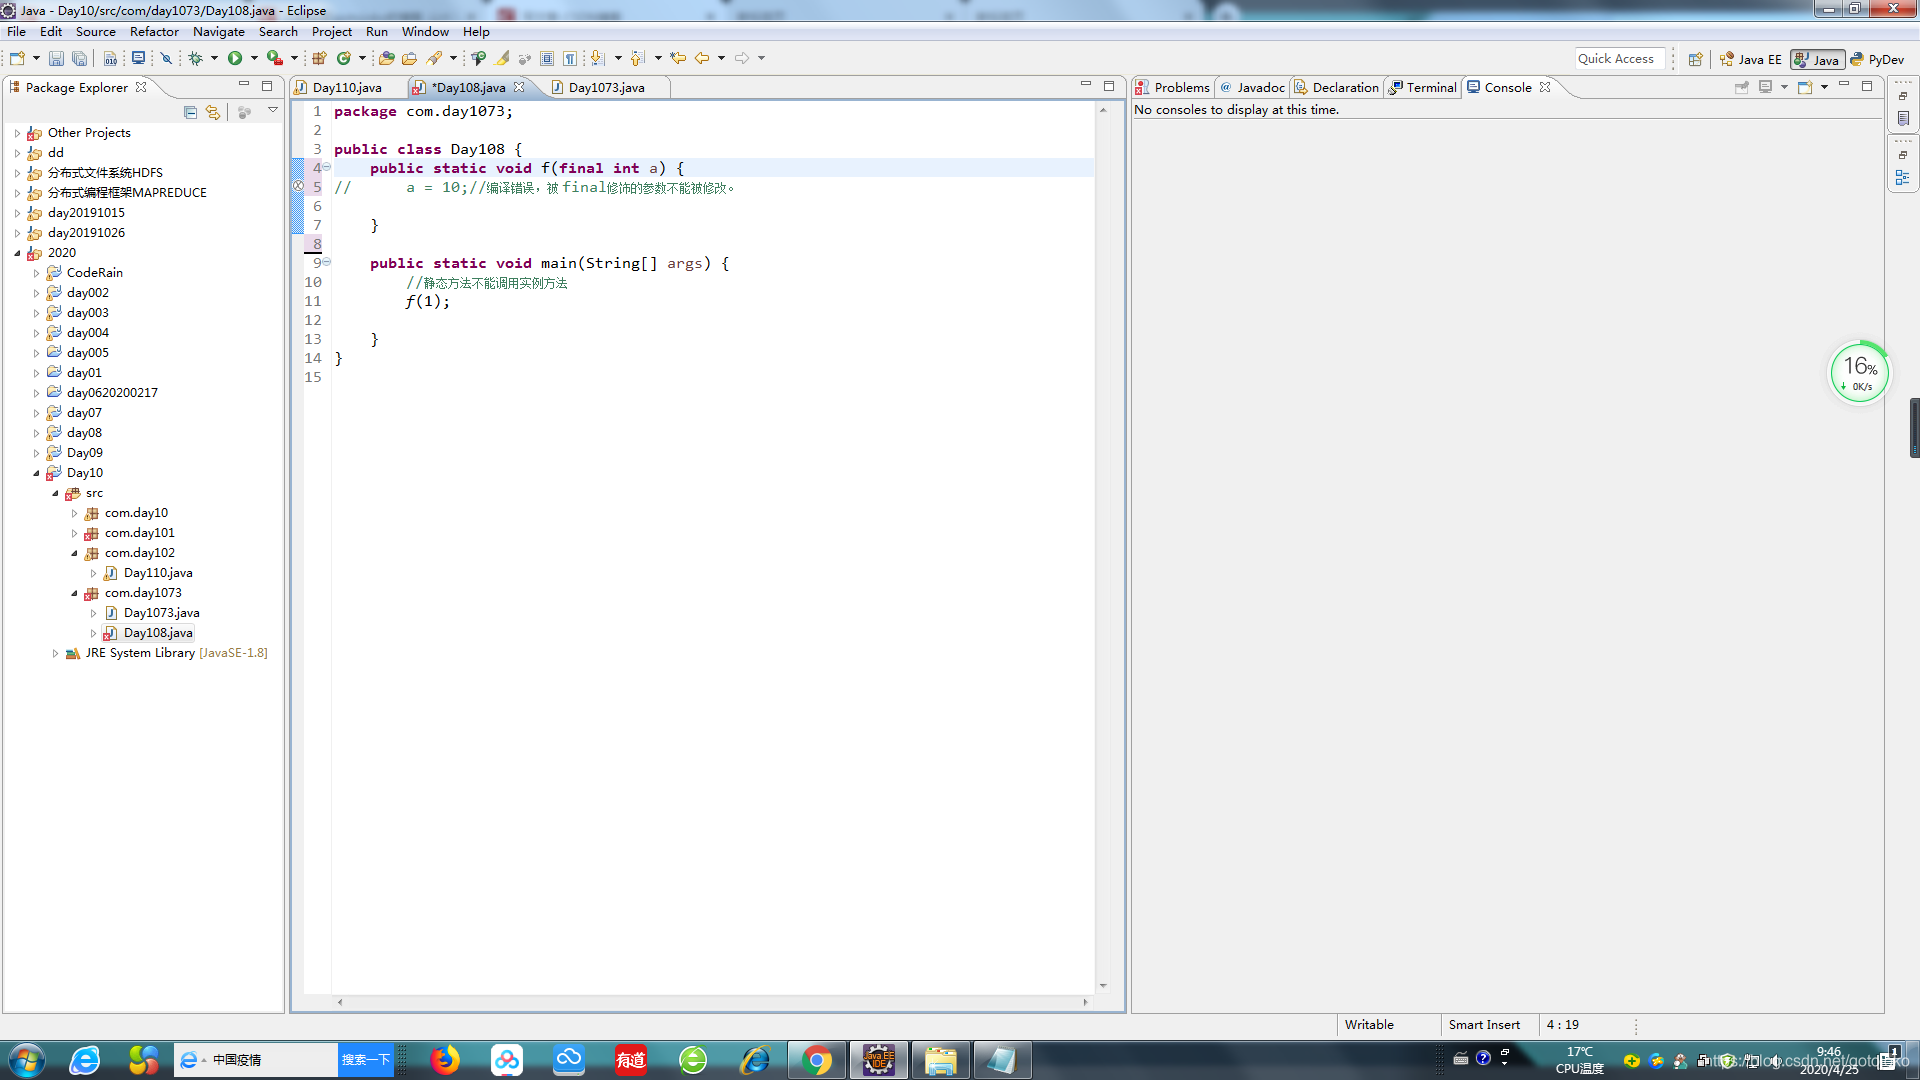Viewport: 1920px width, 1080px height.
Task: Open Google Chrome from the taskbar
Action: pos(817,1059)
